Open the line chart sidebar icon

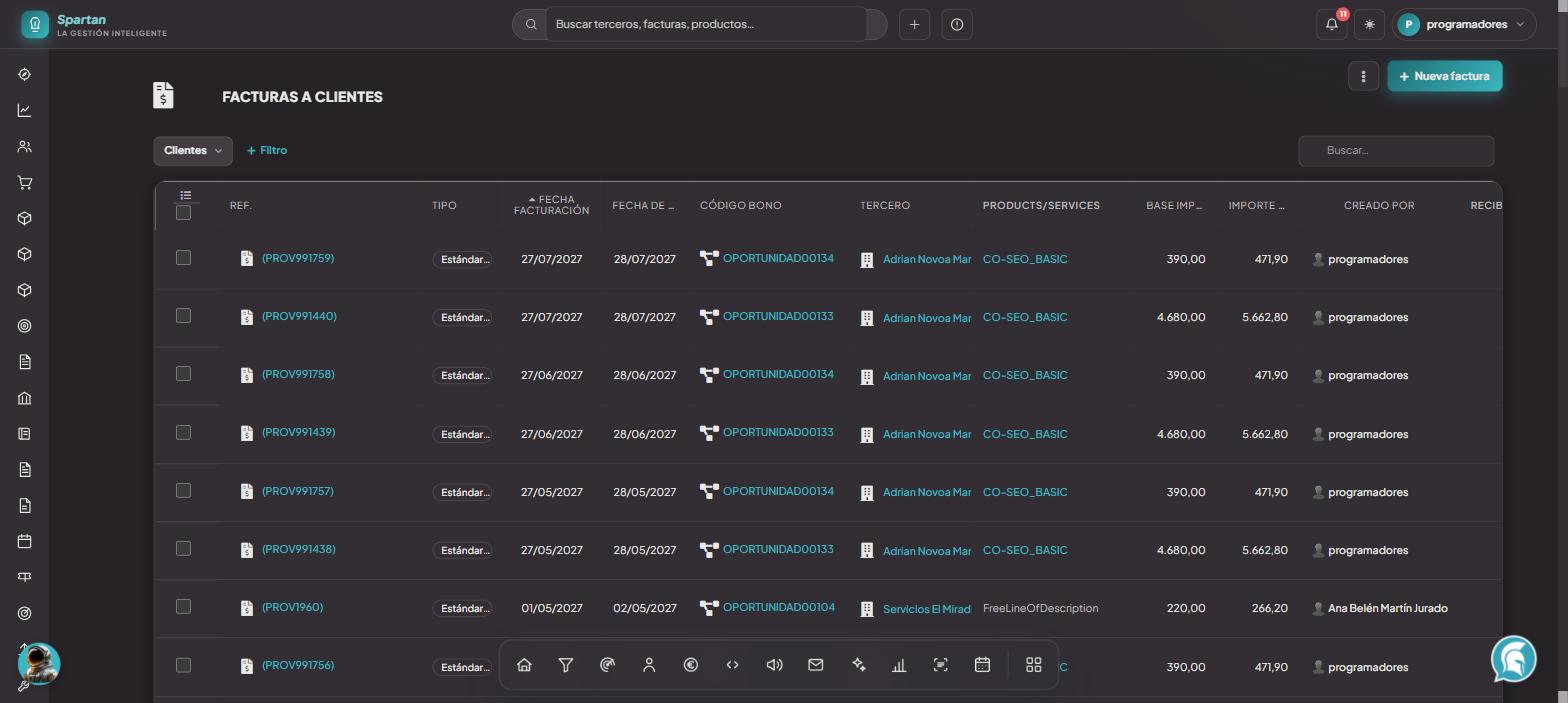click(x=25, y=111)
